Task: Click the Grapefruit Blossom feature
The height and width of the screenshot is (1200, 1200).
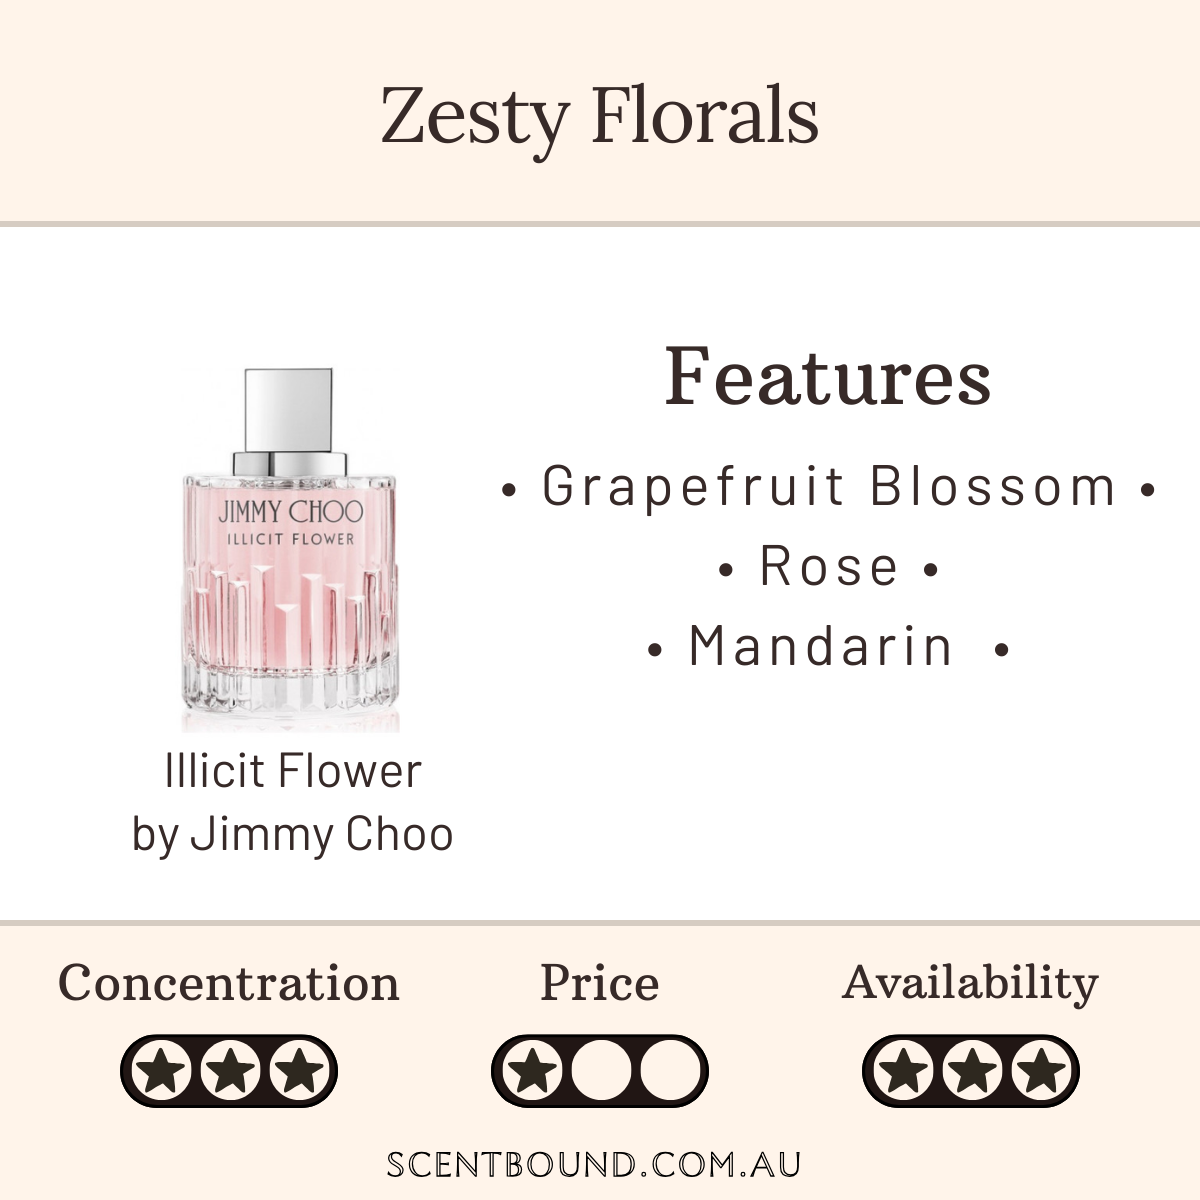Action: [x=828, y=487]
